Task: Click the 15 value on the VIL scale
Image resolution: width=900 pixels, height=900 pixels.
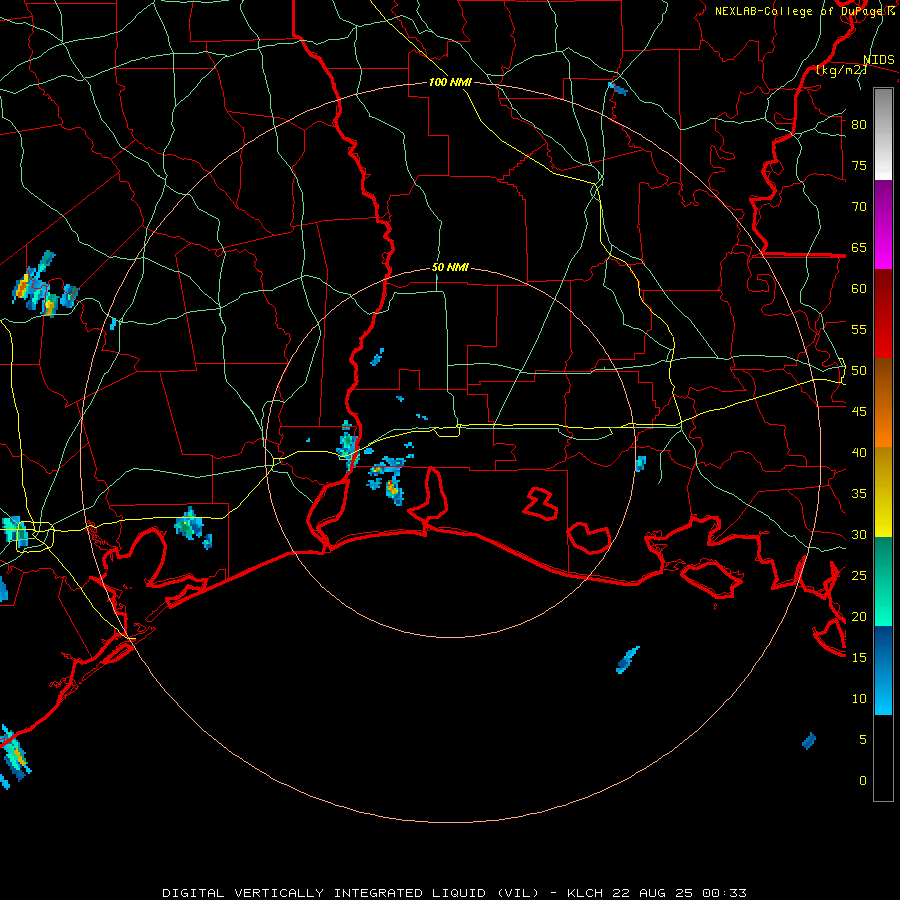Action: 859,657
